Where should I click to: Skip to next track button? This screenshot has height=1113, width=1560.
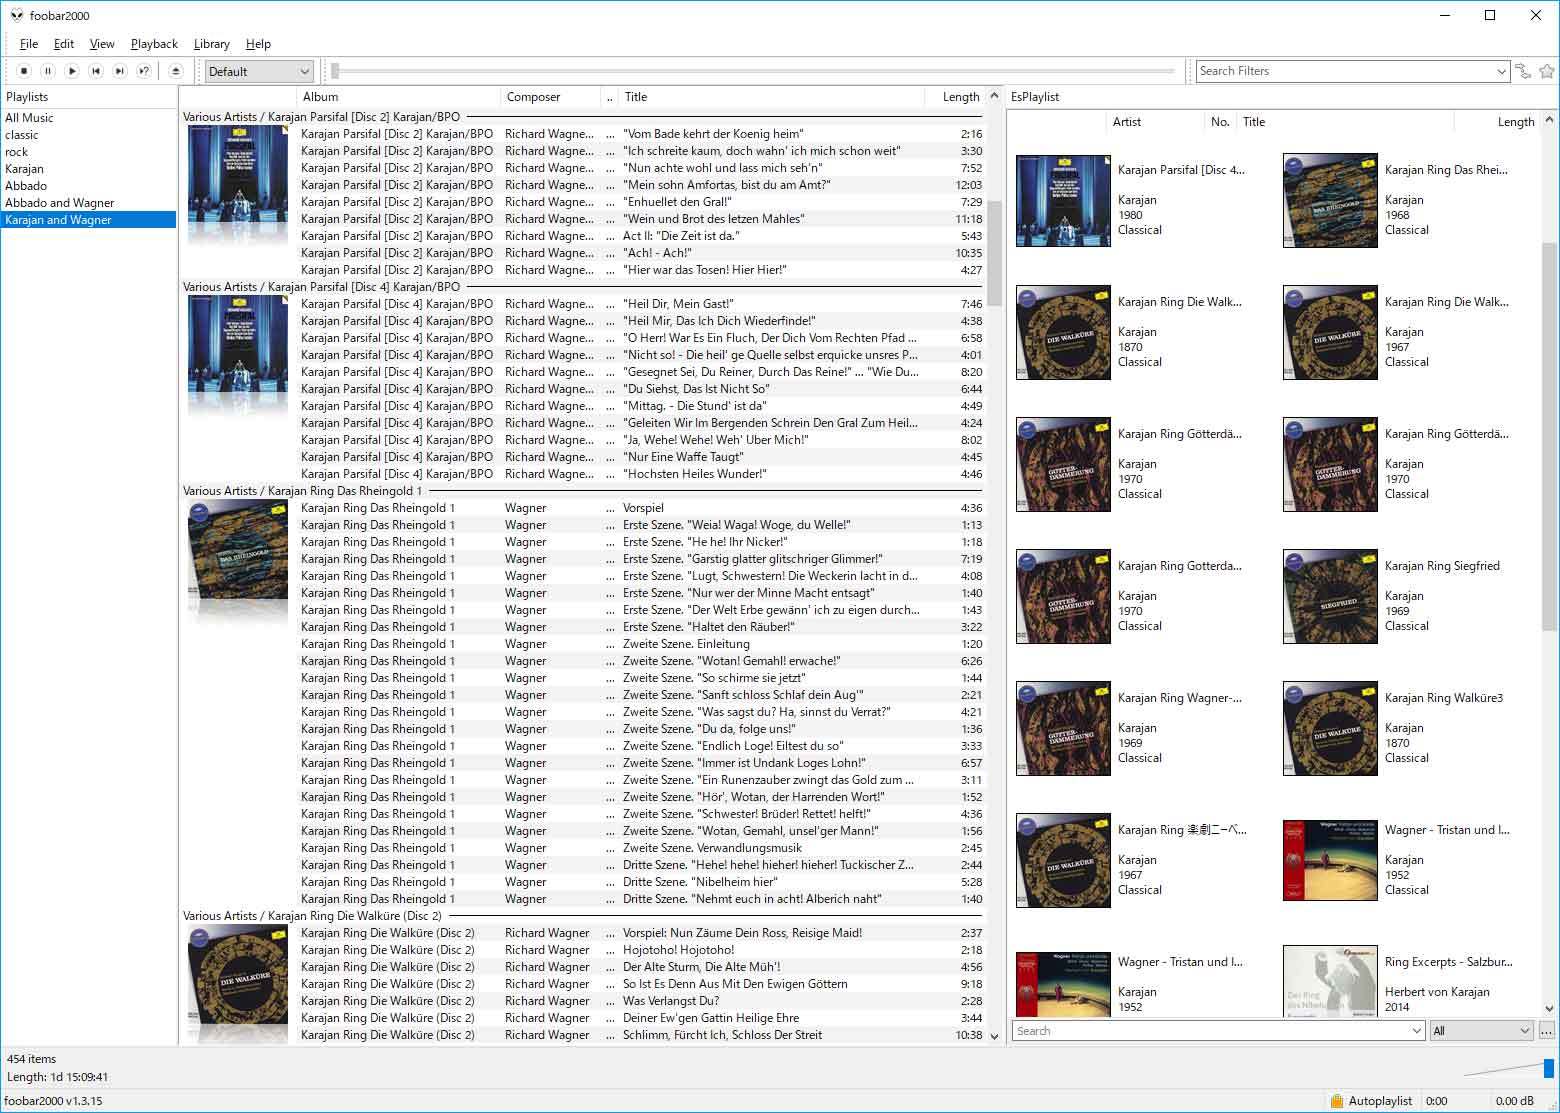point(120,71)
